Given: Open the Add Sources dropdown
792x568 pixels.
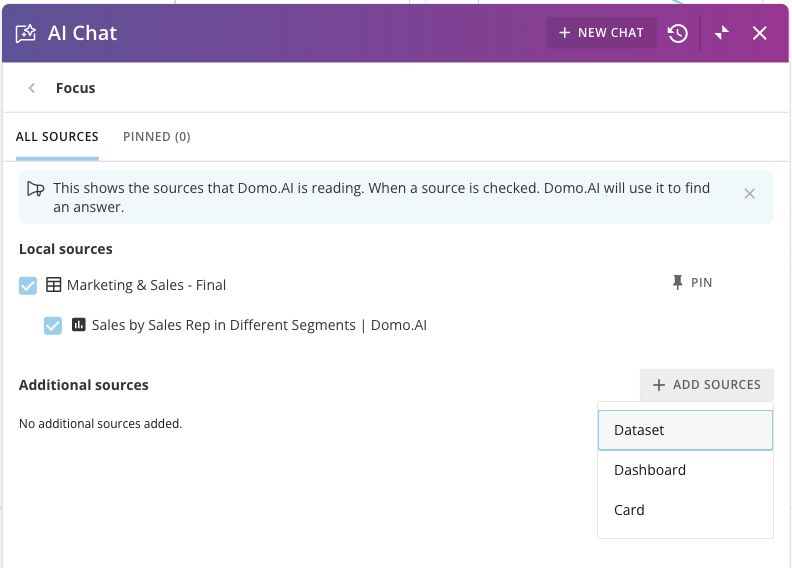Looking at the screenshot, I should [x=706, y=385].
